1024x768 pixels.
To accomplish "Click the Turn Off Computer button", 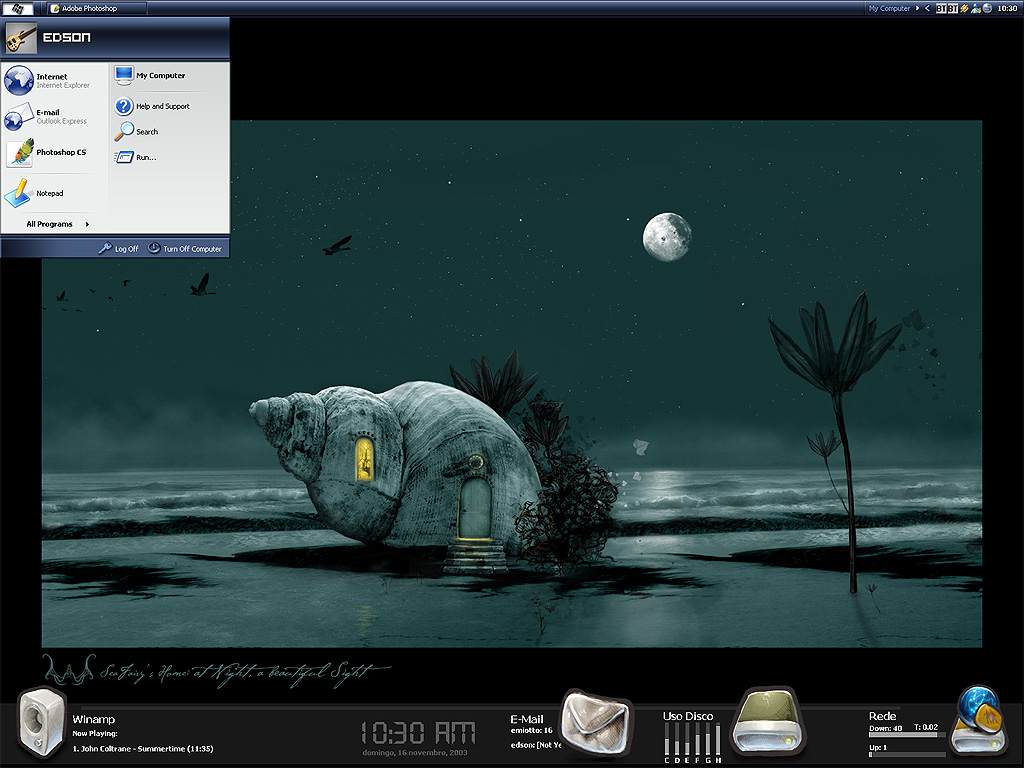I will 185,249.
